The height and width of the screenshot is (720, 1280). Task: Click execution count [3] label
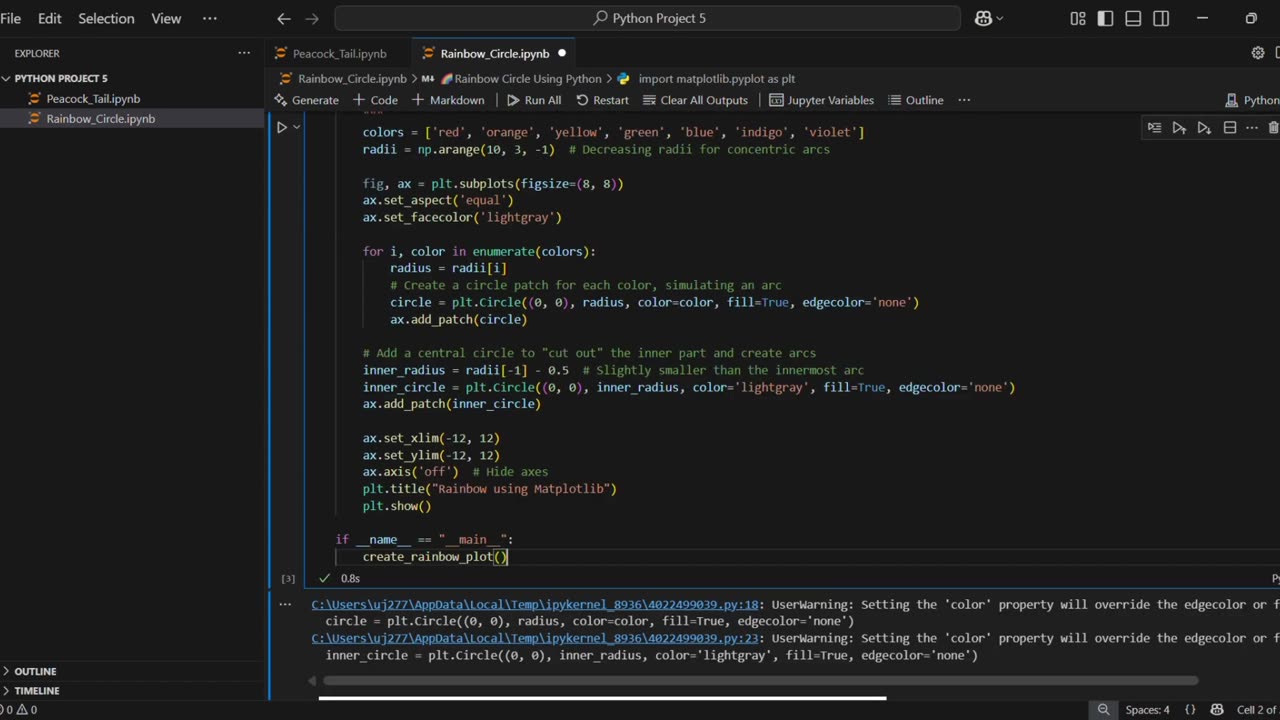coord(288,578)
